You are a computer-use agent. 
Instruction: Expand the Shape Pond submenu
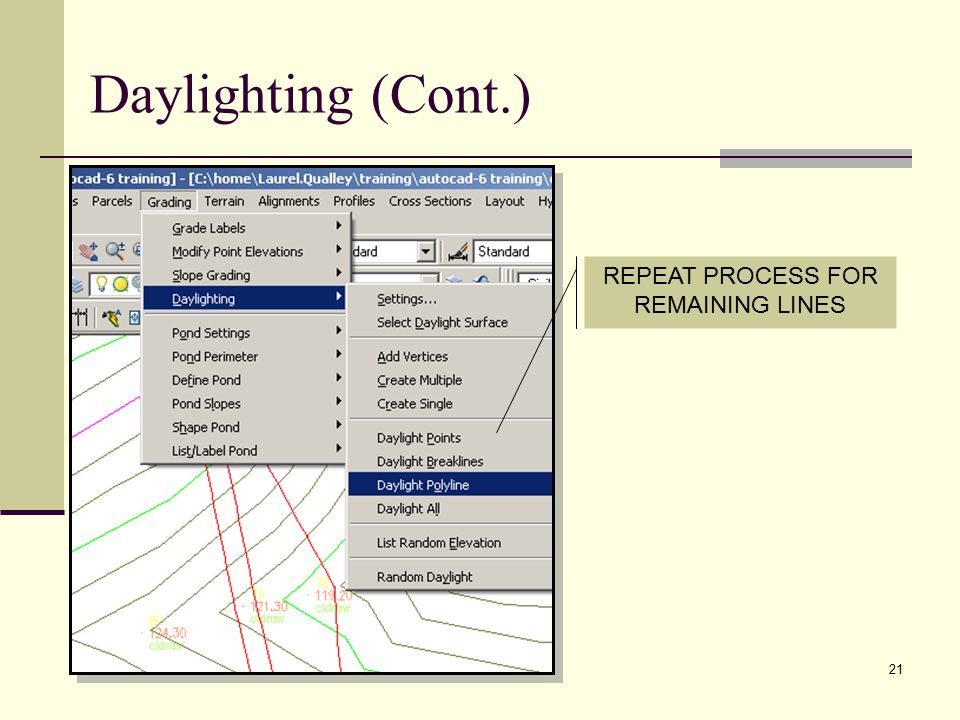(244, 427)
